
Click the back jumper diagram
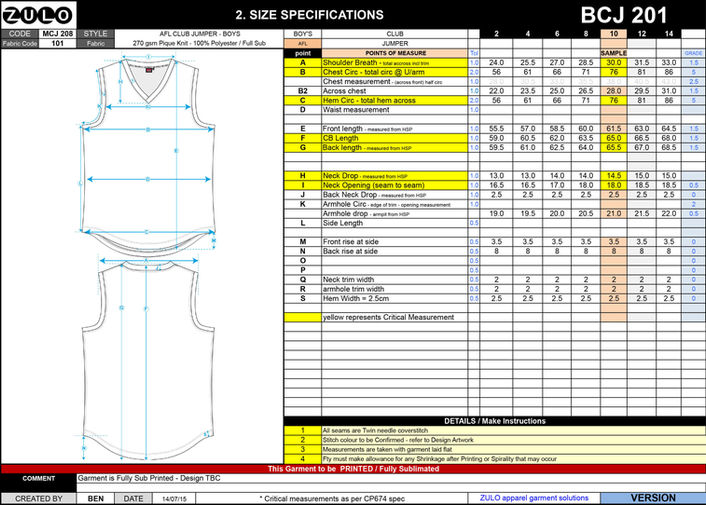click(148, 359)
